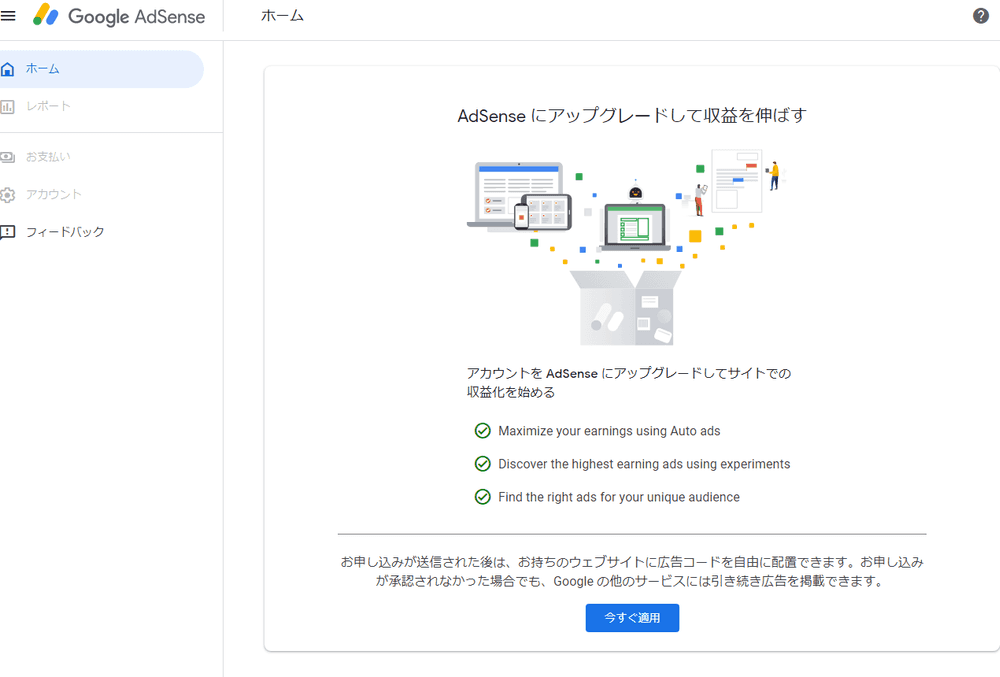The image size is (1000, 677).
Task: Click the フィードバック speech bubble icon
Action: pos(8,232)
